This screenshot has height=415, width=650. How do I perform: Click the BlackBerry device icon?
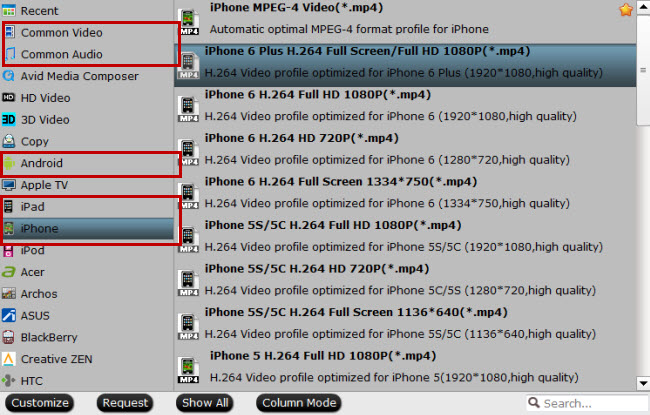(x=8, y=337)
